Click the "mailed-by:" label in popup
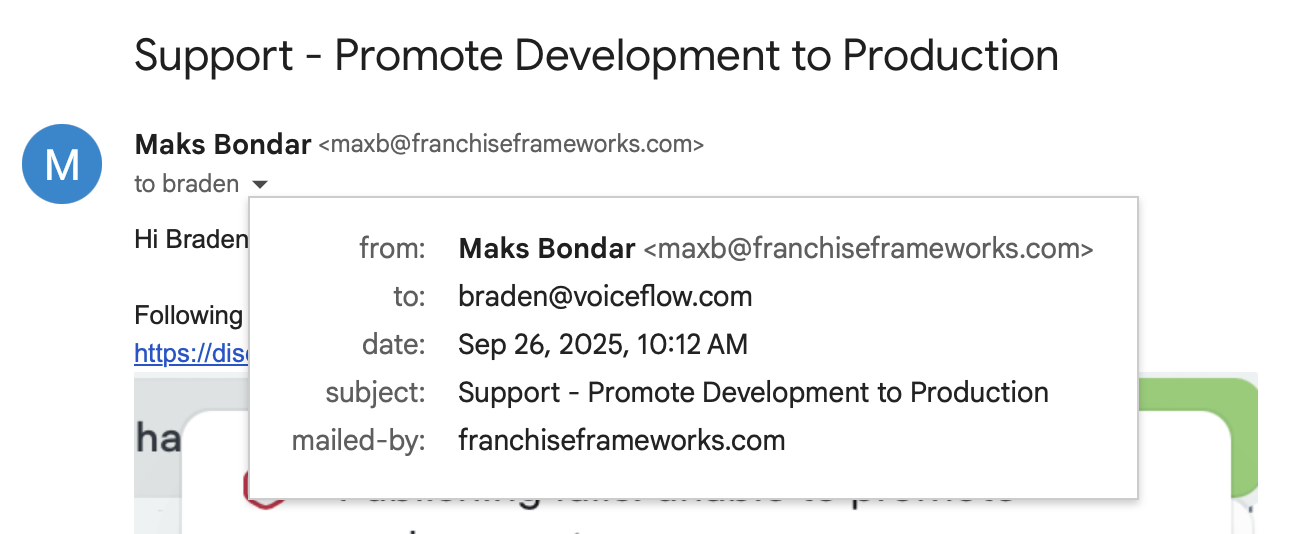Screen dimensions: 1312x534 coord(358,440)
